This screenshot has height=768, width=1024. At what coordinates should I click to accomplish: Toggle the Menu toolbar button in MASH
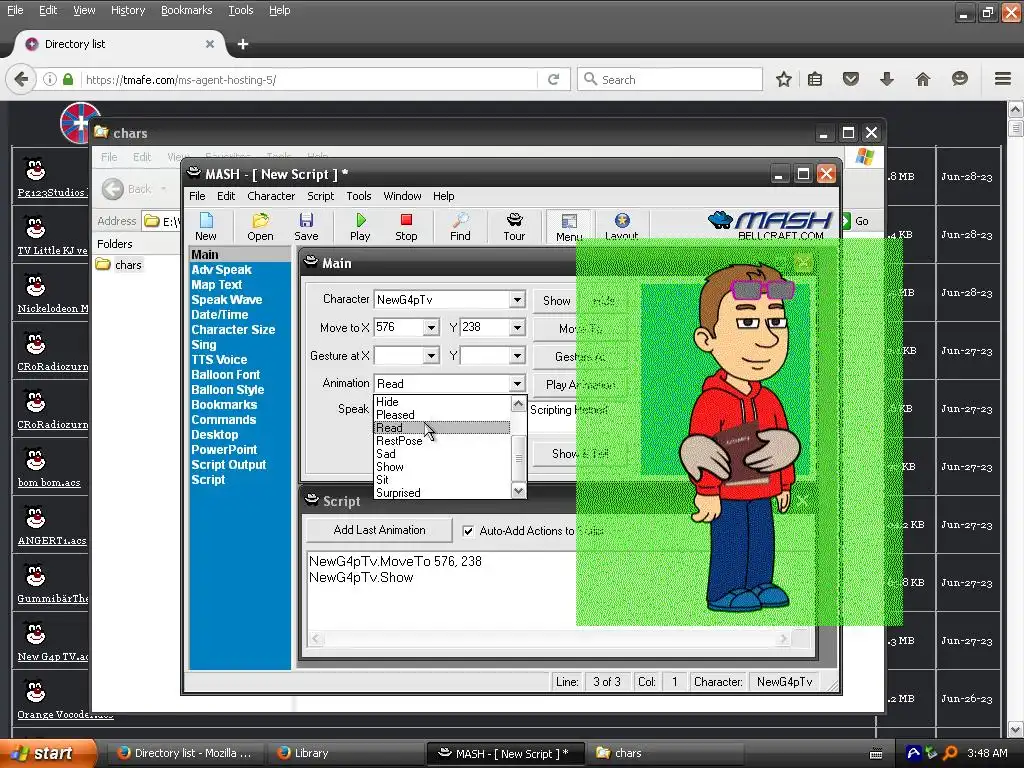(x=569, y=227)
